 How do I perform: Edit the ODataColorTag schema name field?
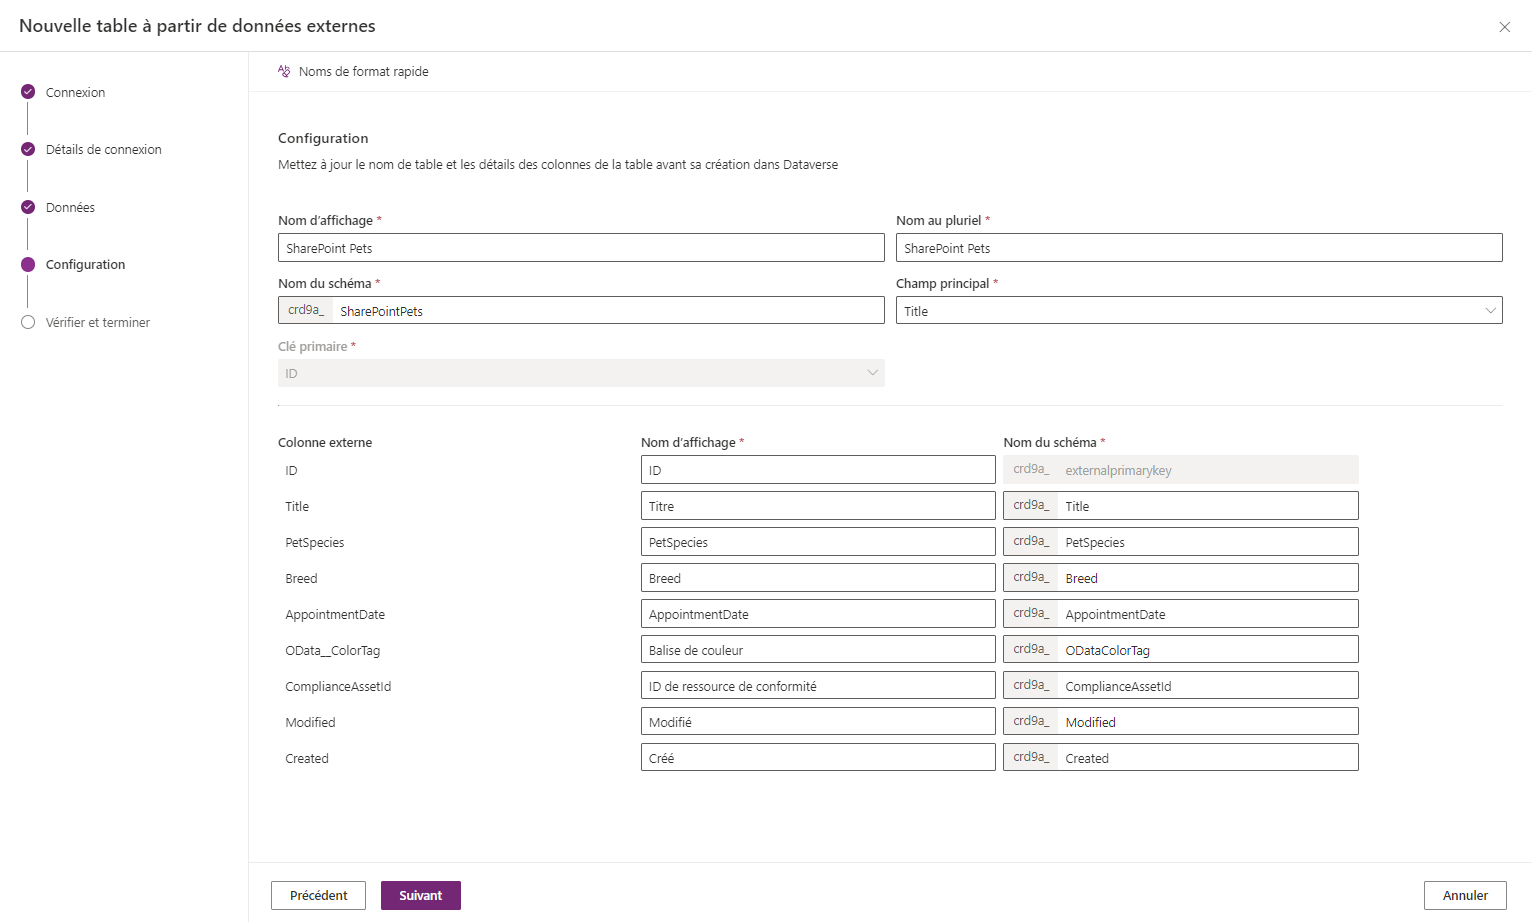coord(1208,650)
